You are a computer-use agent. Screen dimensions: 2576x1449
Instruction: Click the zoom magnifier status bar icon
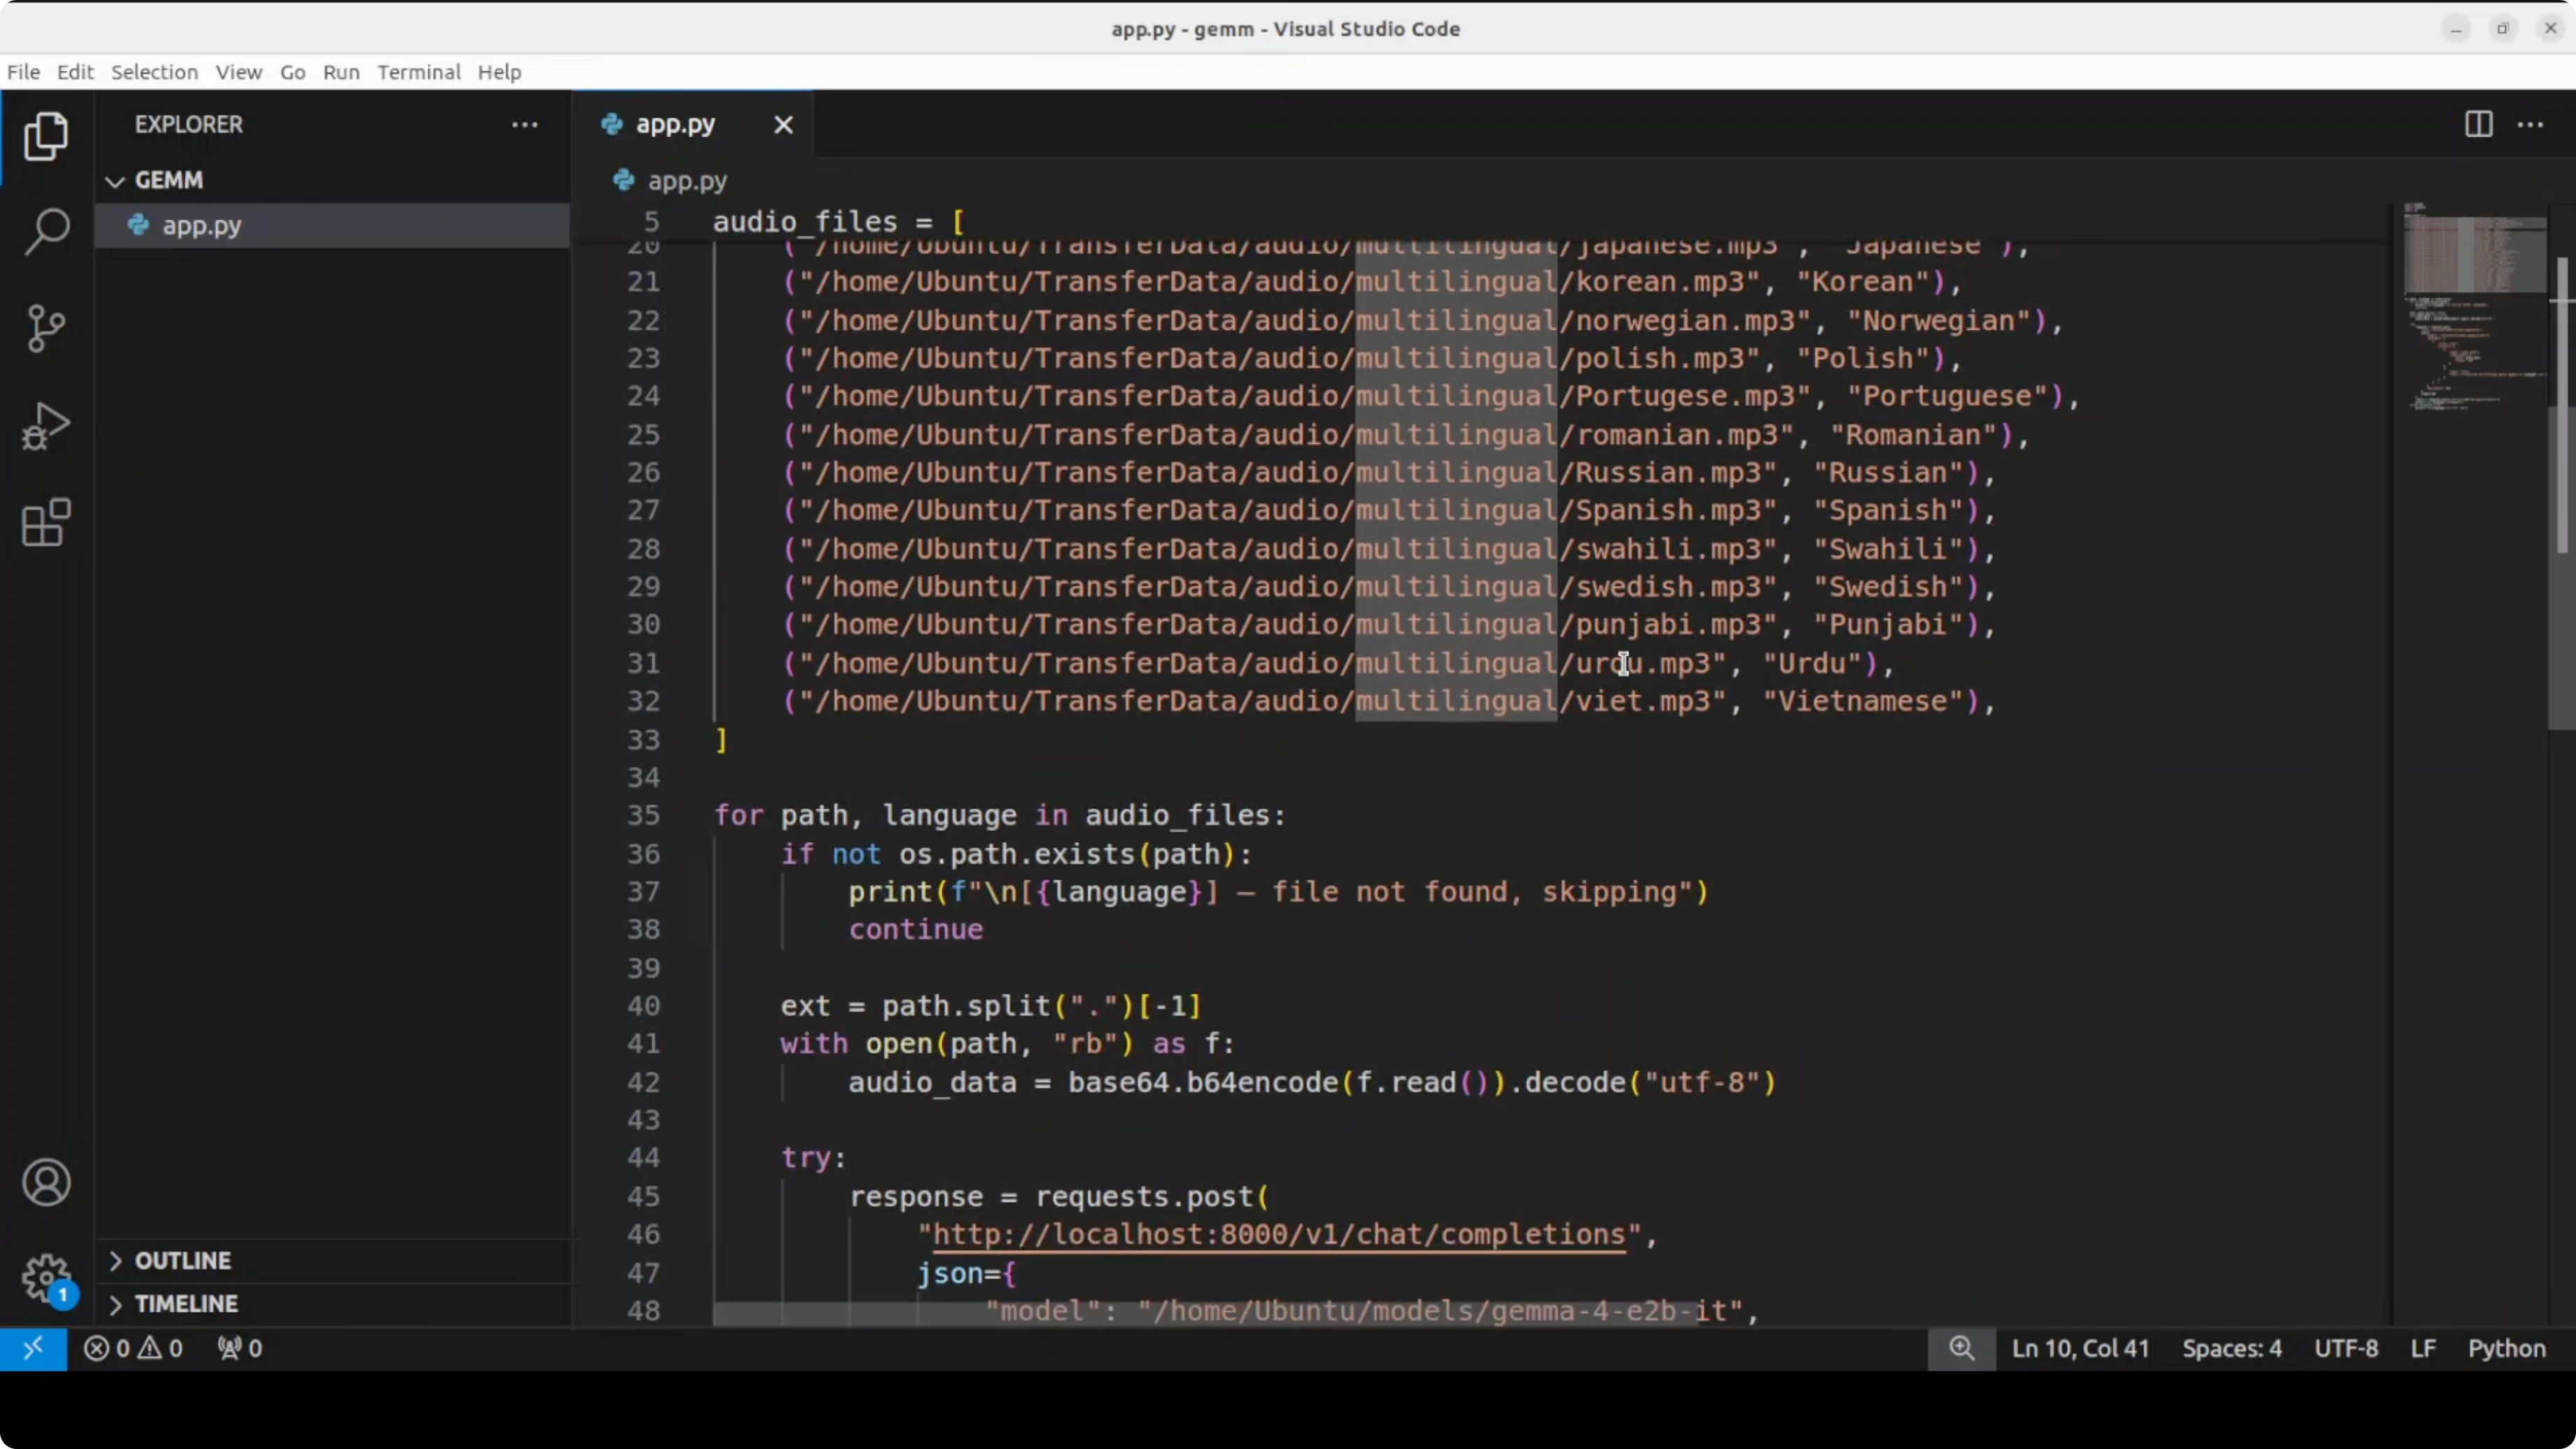pos(1961,1348)
